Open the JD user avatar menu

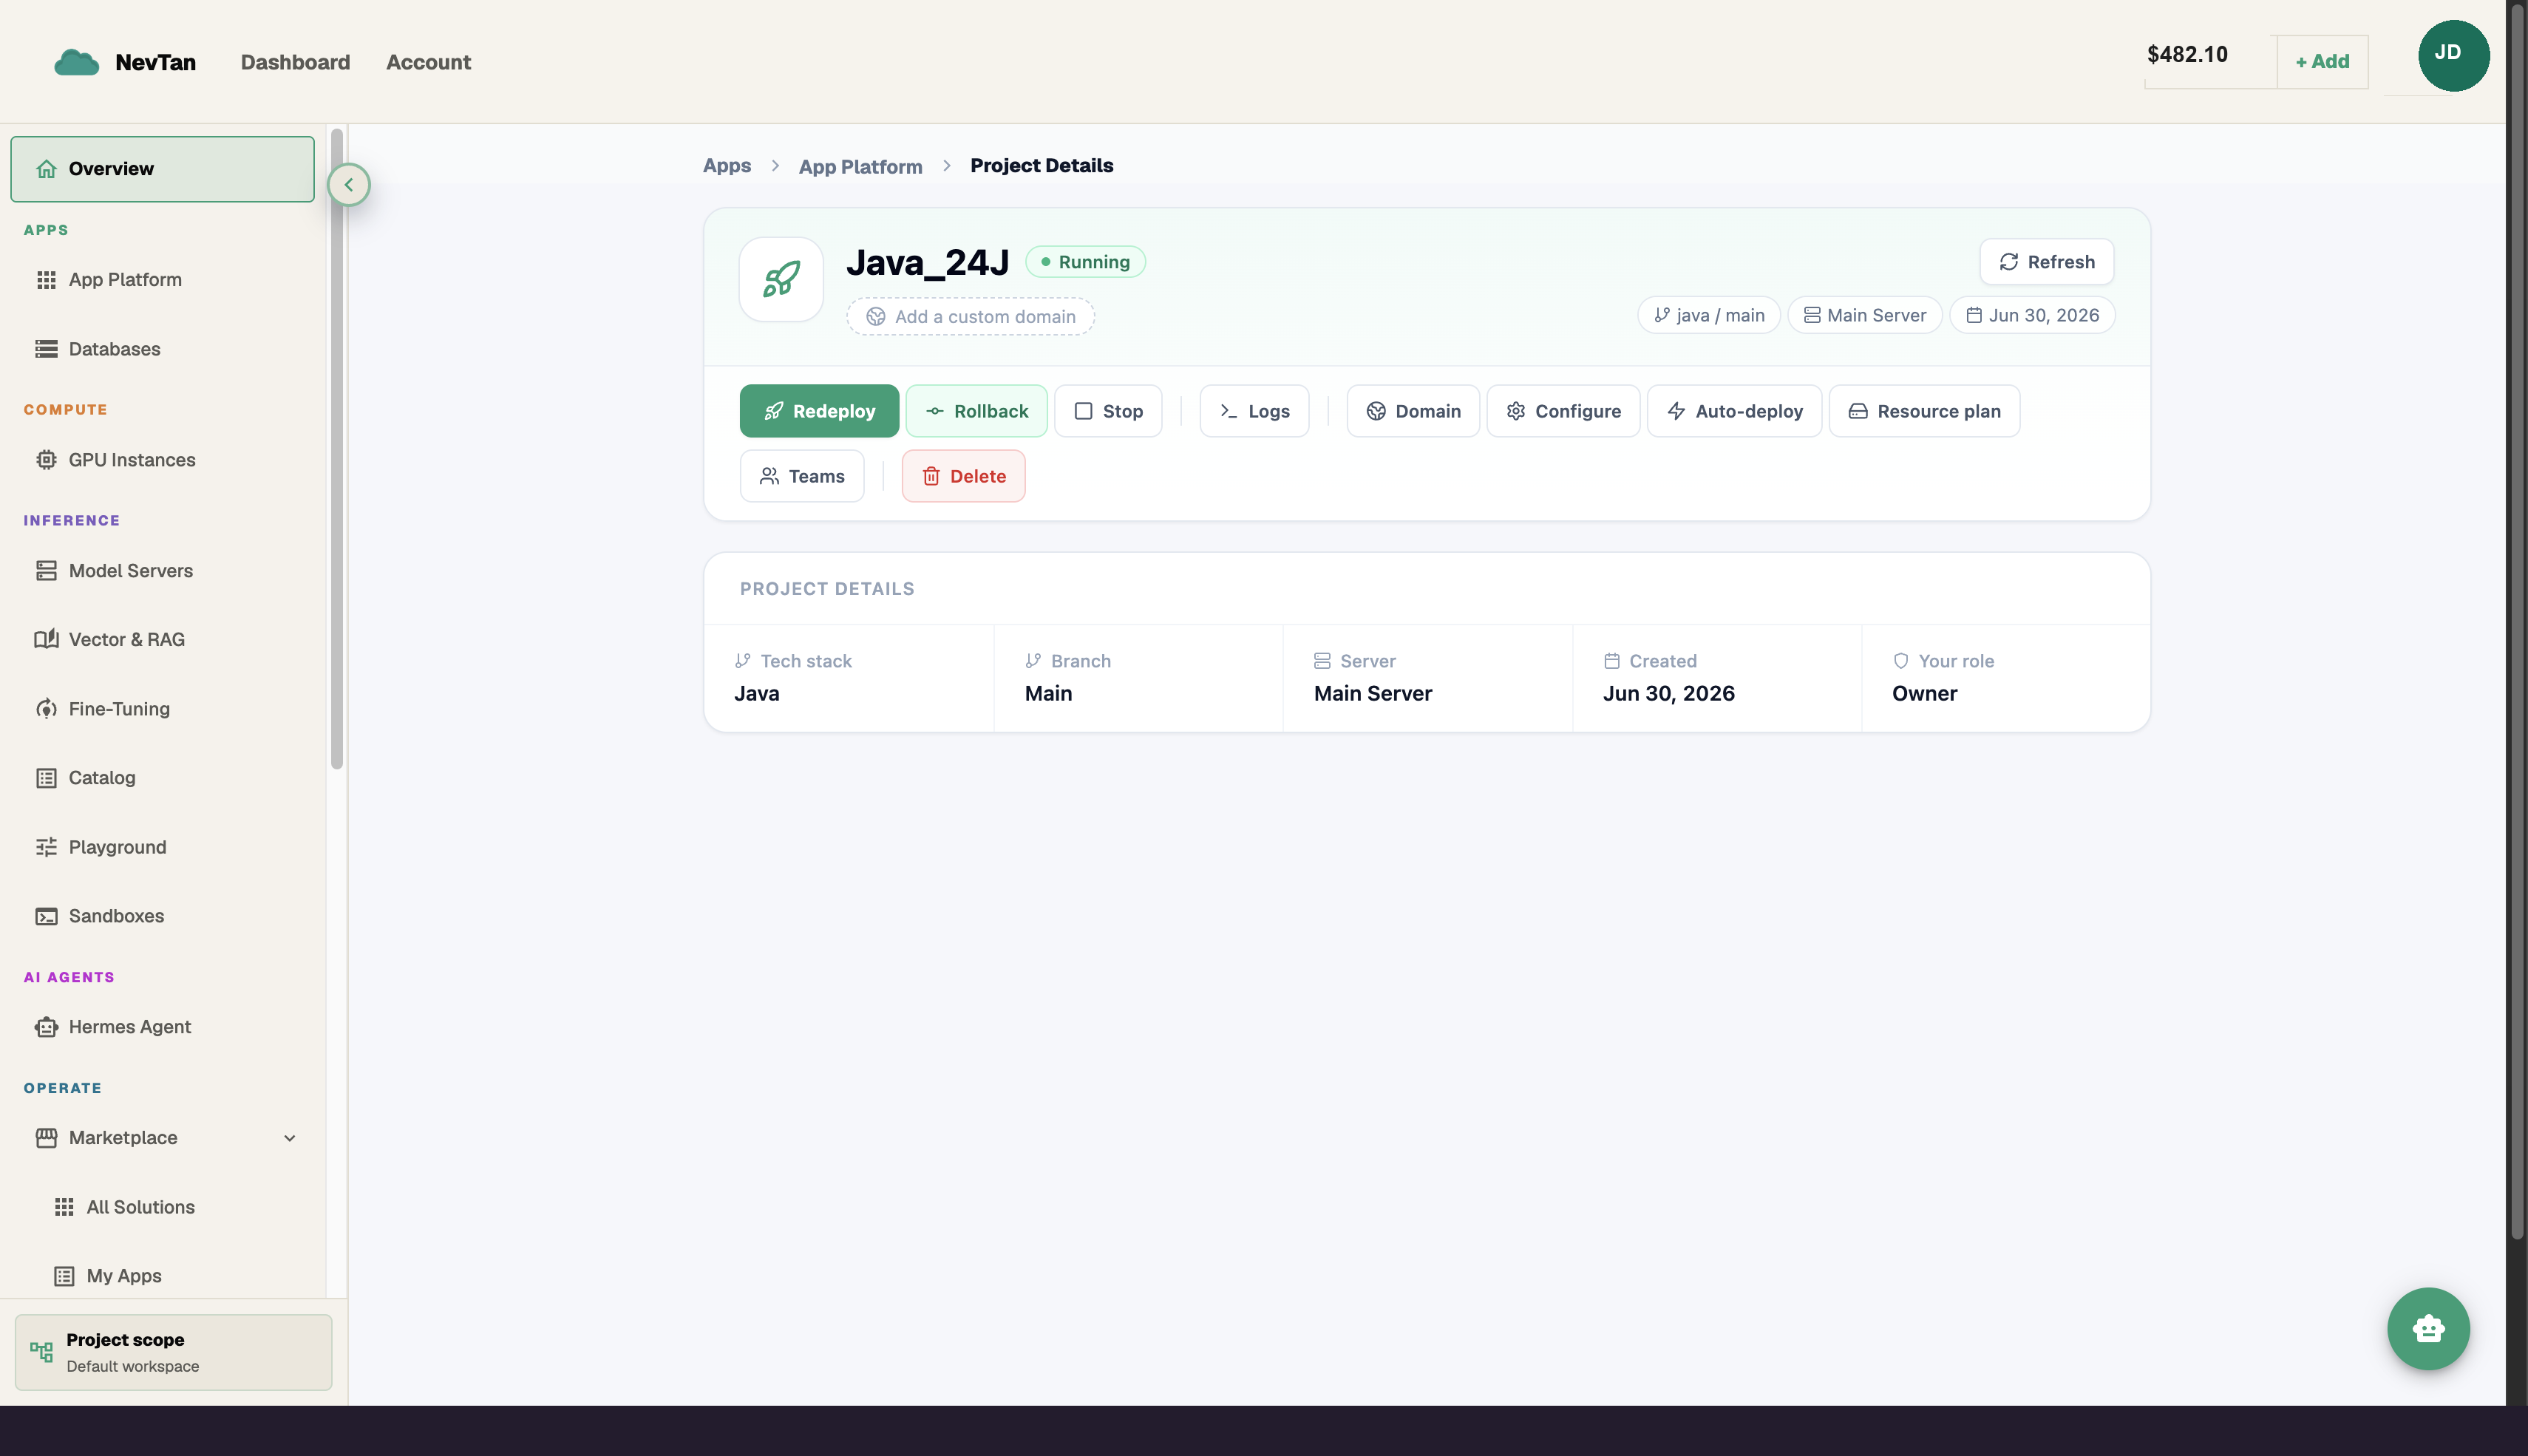[x=2453, y=55]
